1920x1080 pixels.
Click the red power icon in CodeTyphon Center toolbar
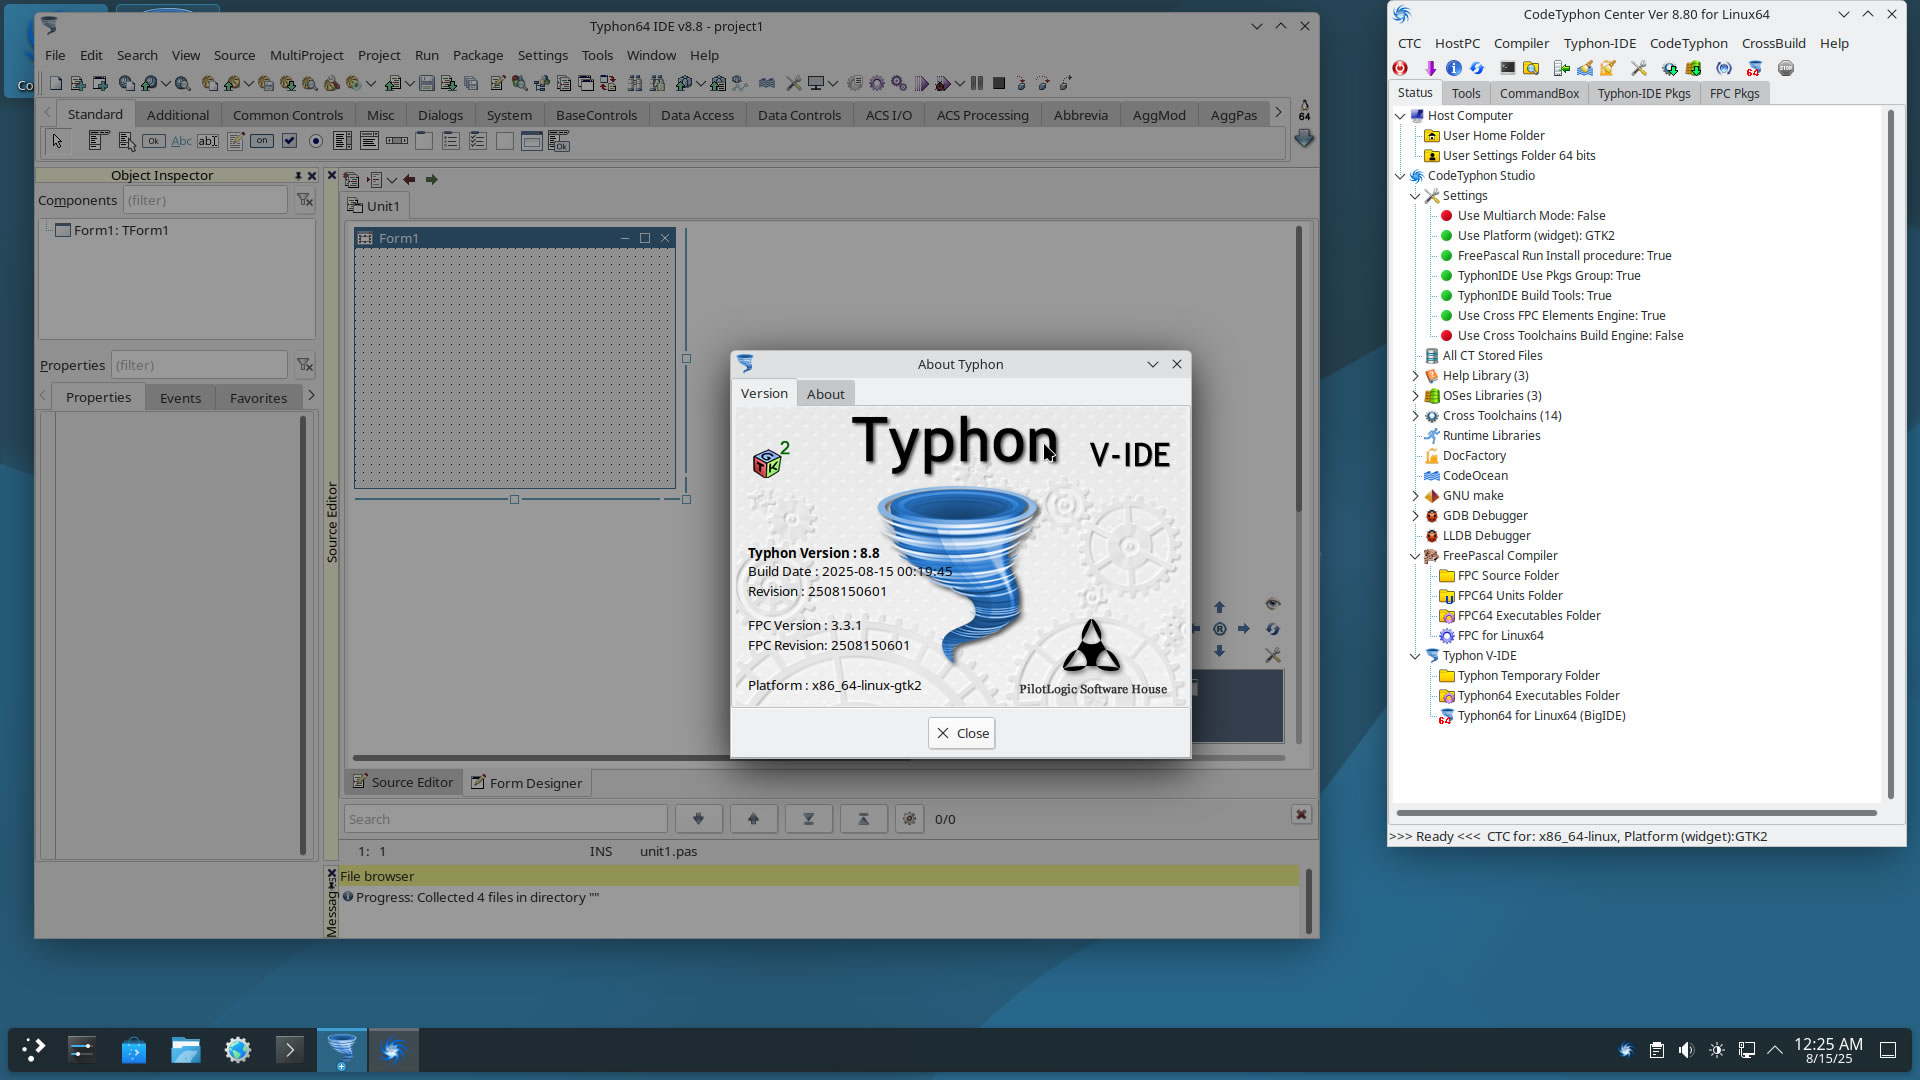[x=1400, y=69]
